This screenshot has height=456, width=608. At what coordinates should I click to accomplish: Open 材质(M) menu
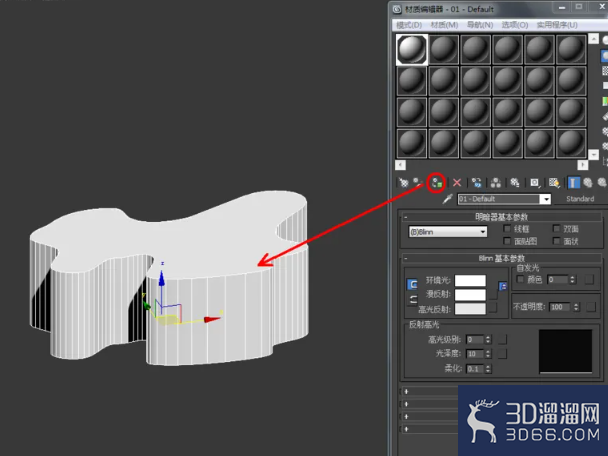point(444,25)
